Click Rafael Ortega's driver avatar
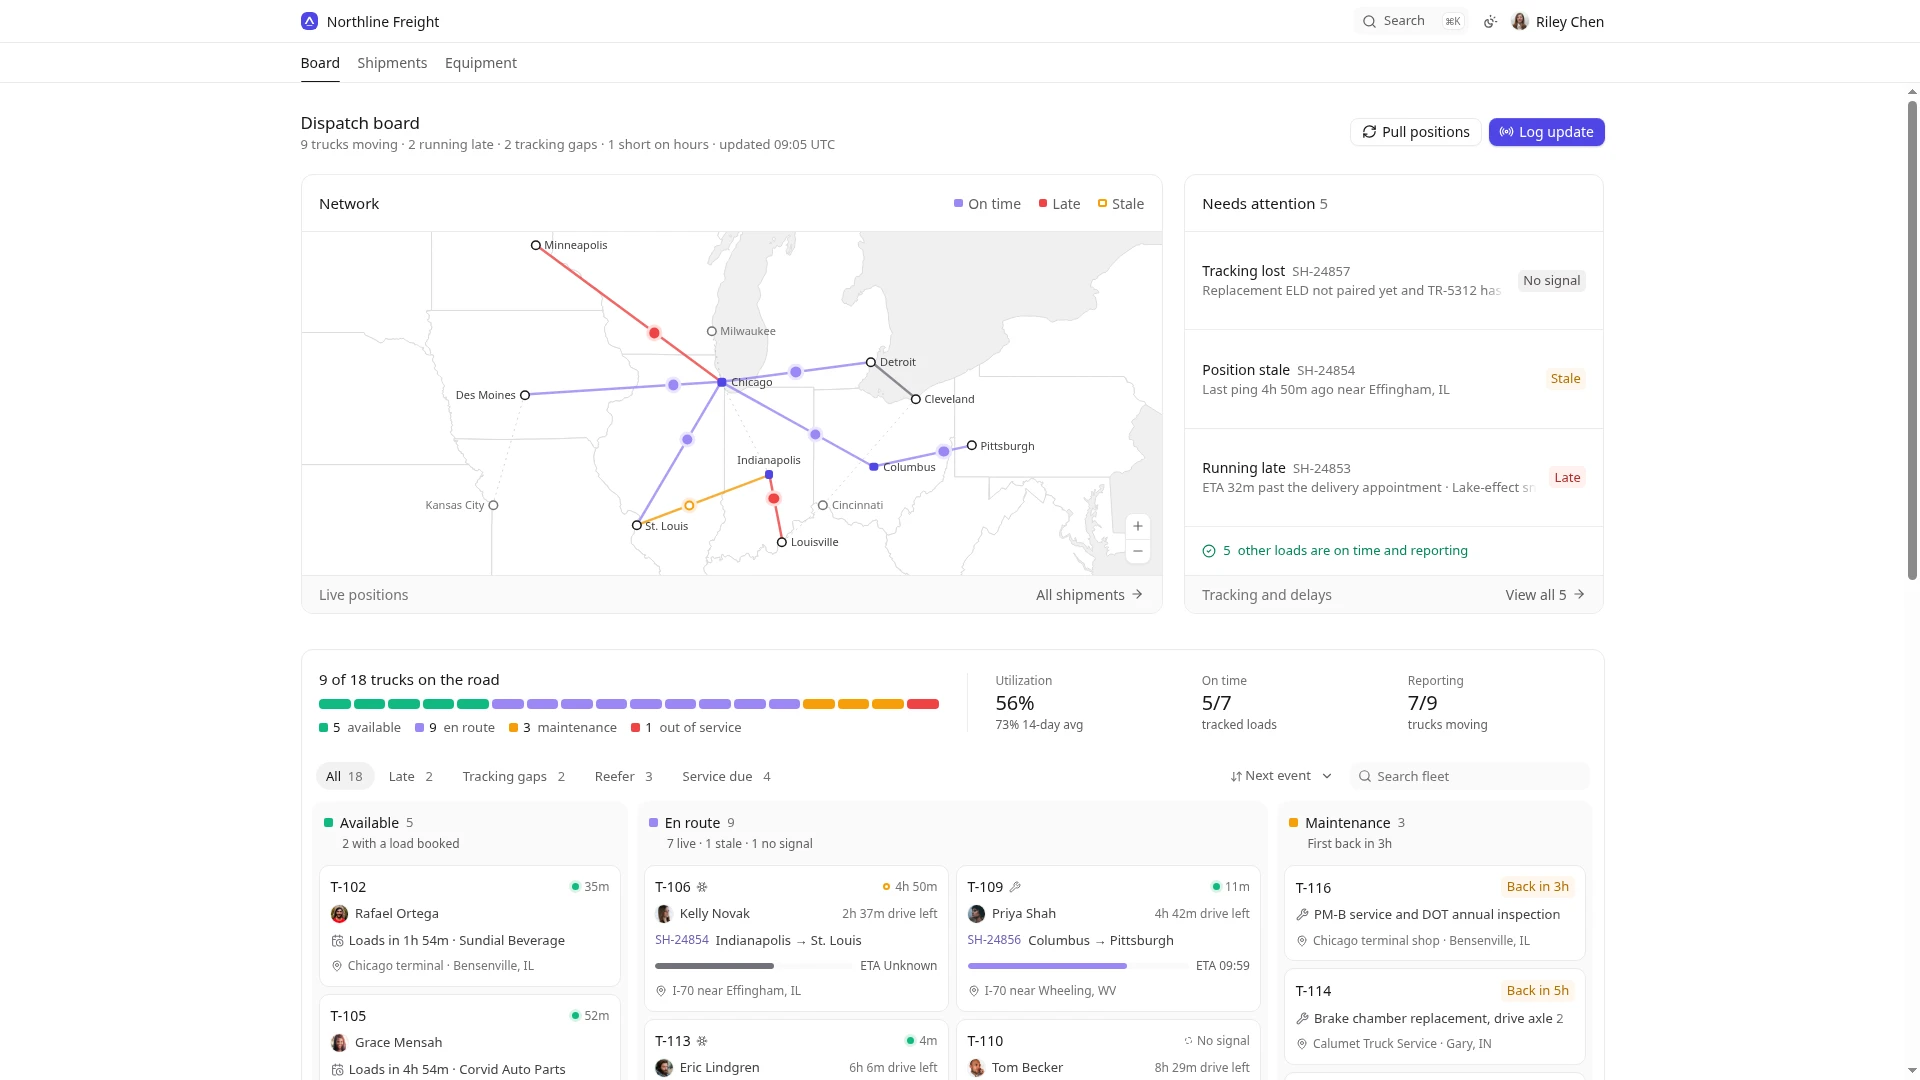The width and height of the screenshot is (1920, 1080). [x=339, y=914]
